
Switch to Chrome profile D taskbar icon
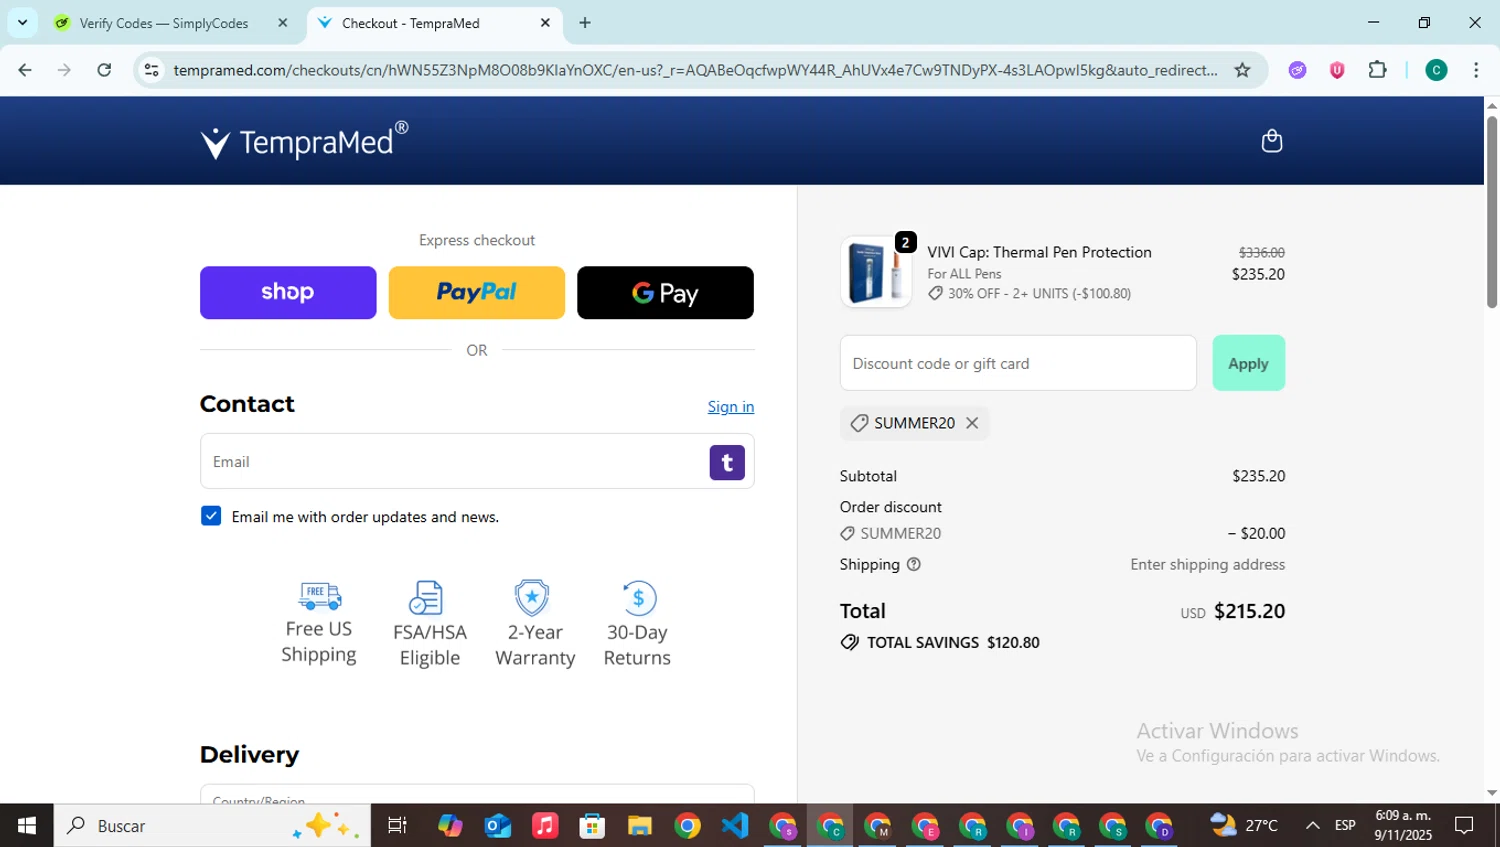pos(1159,826)
